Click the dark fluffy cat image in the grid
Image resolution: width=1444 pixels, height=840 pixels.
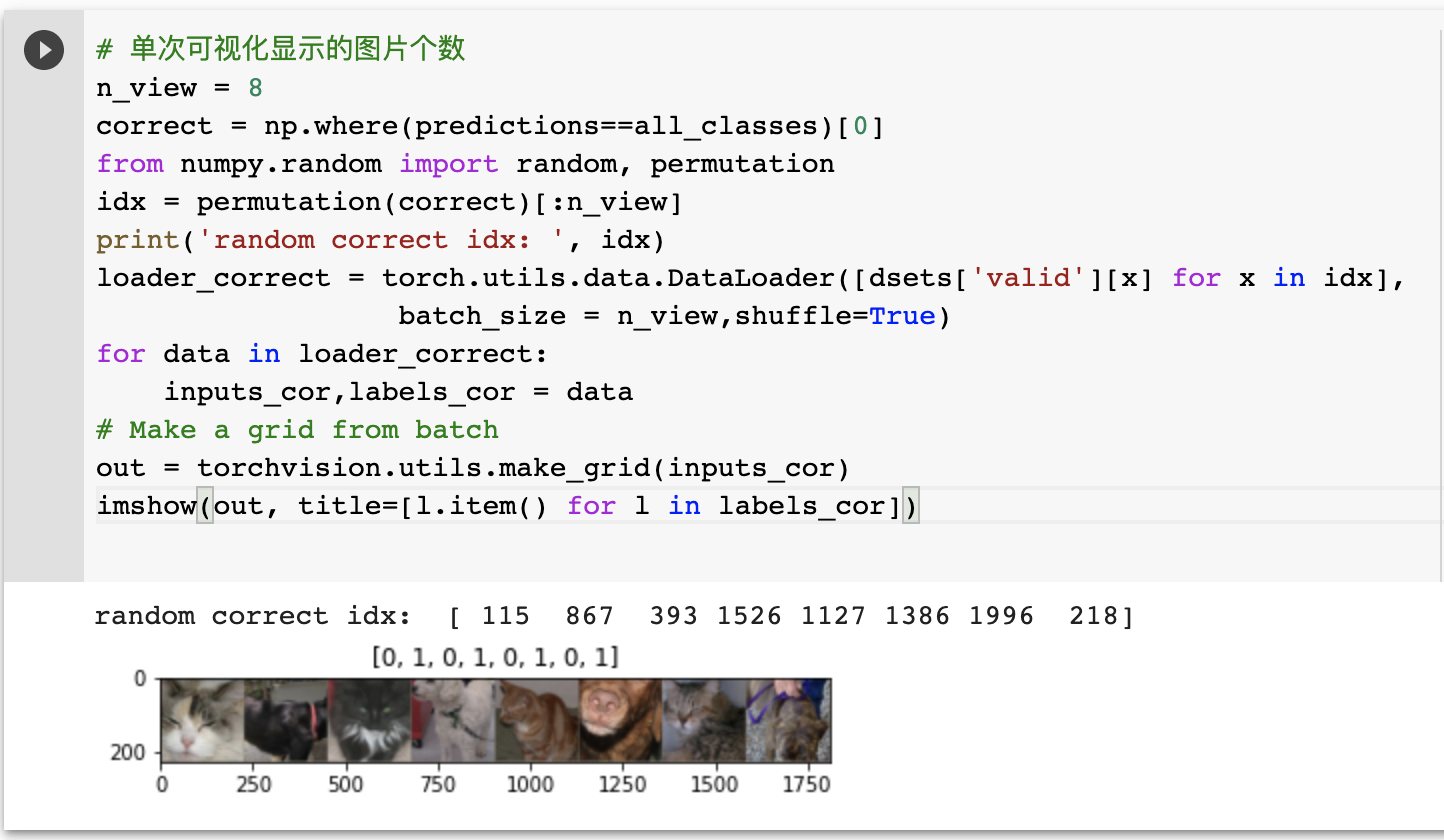(x=370, y=720)
